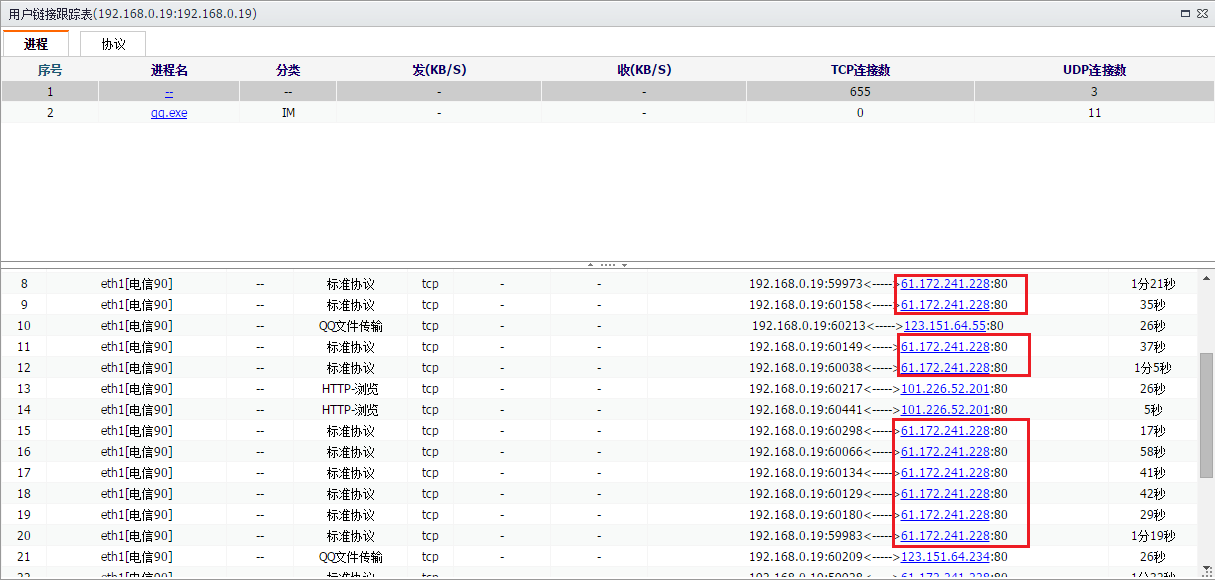Switch to the 协议 tab
Image resolution: width=1215 pixels, height=580 pixels.
click(x=113, y=44)
